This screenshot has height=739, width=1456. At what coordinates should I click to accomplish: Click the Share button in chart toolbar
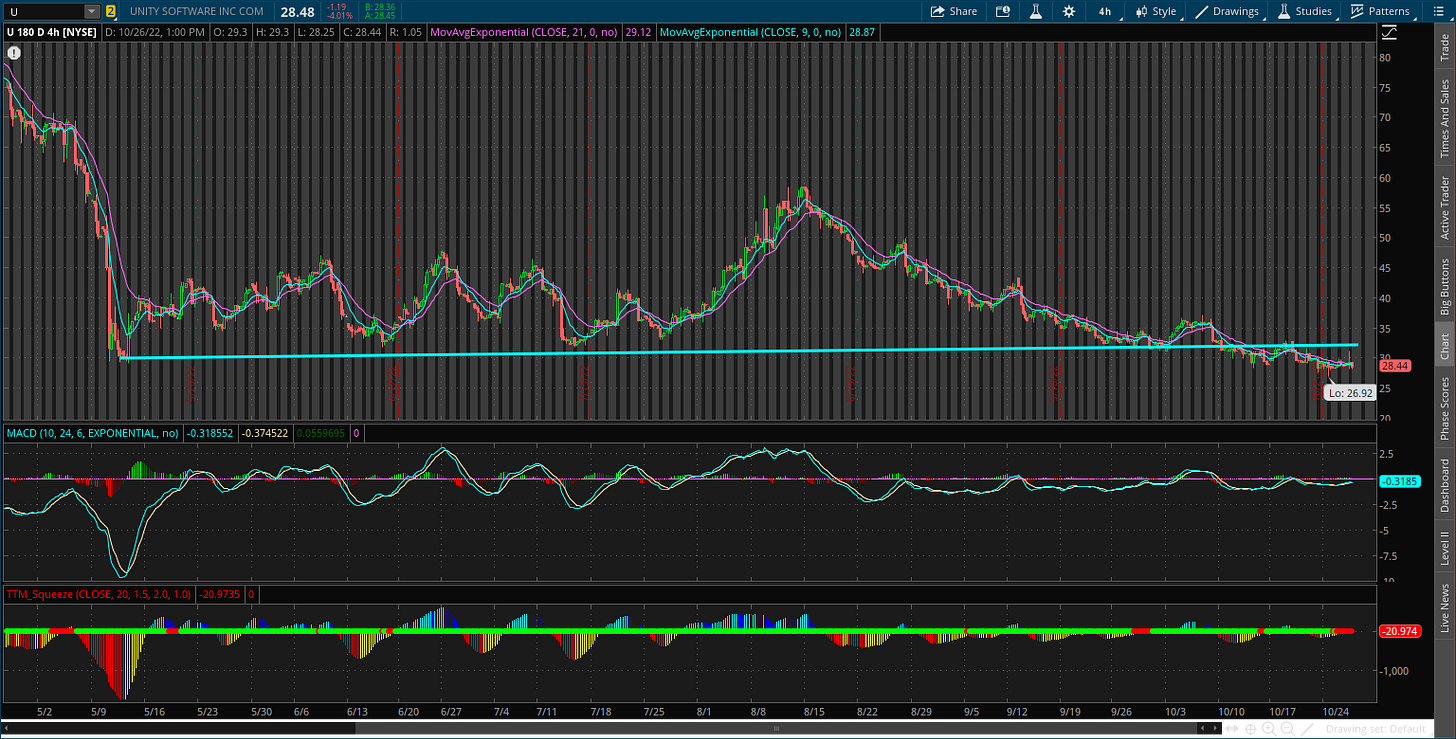[x=953, y=11]
